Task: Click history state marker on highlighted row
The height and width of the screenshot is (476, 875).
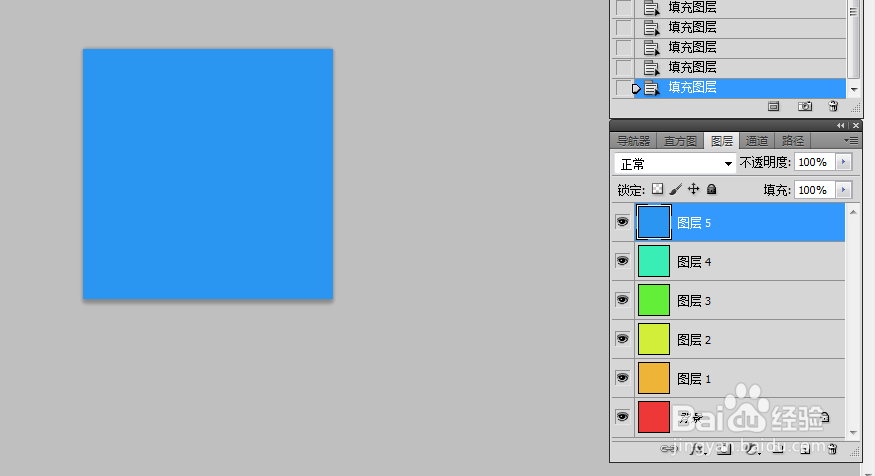Action: tap(636, 88)
